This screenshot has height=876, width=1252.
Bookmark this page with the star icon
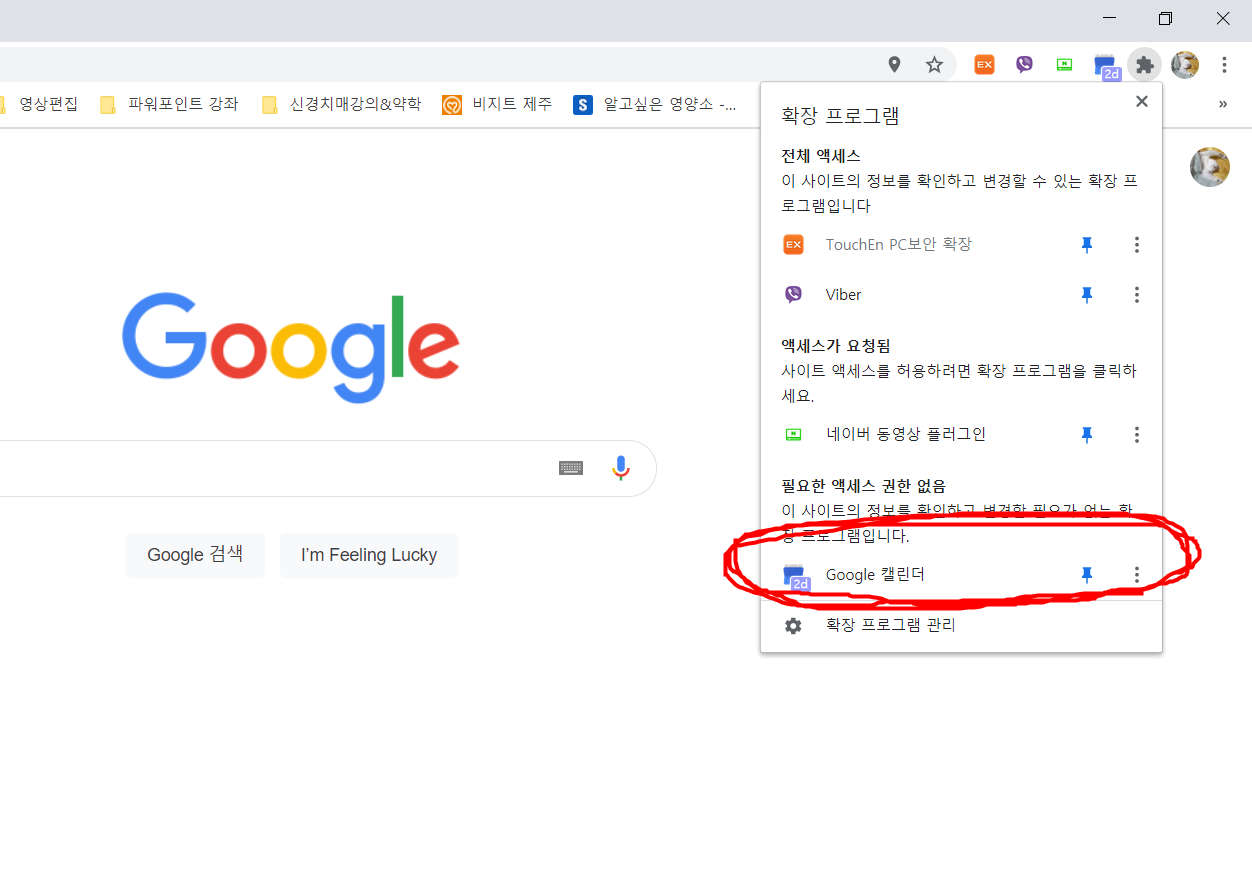point(934,65)
